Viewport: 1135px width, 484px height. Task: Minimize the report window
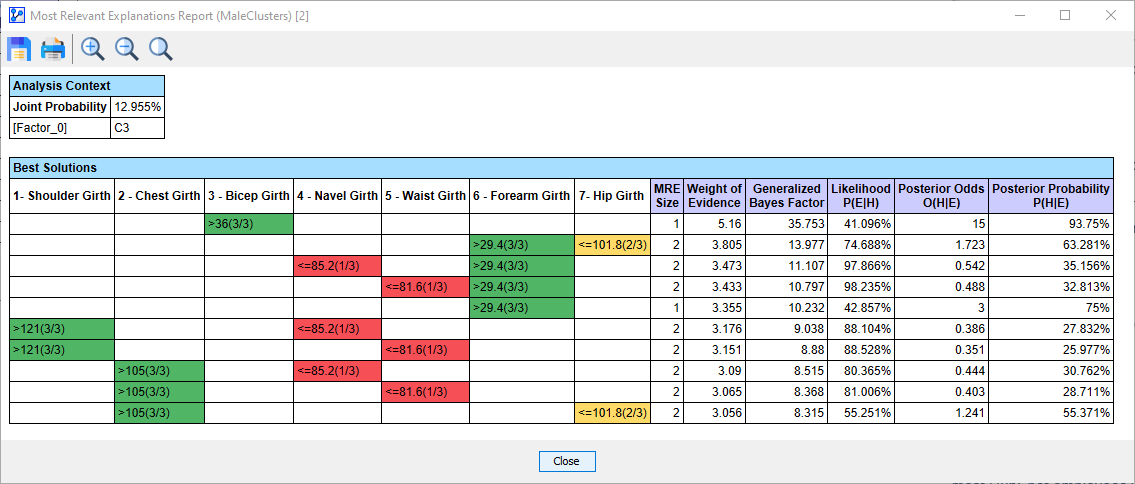coord(1019,15)
